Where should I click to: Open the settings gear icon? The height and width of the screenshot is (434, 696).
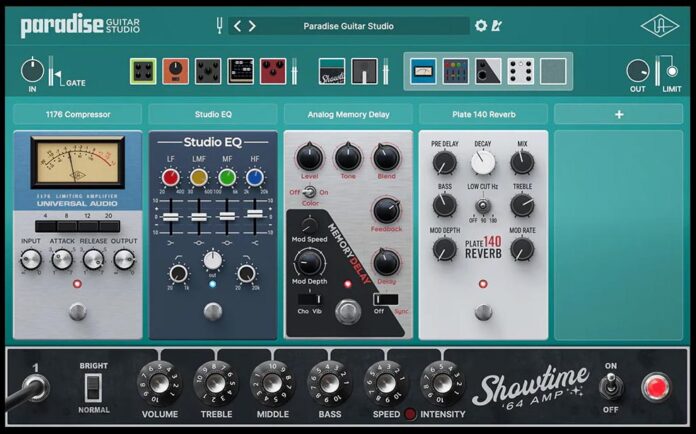coord(481,26)
